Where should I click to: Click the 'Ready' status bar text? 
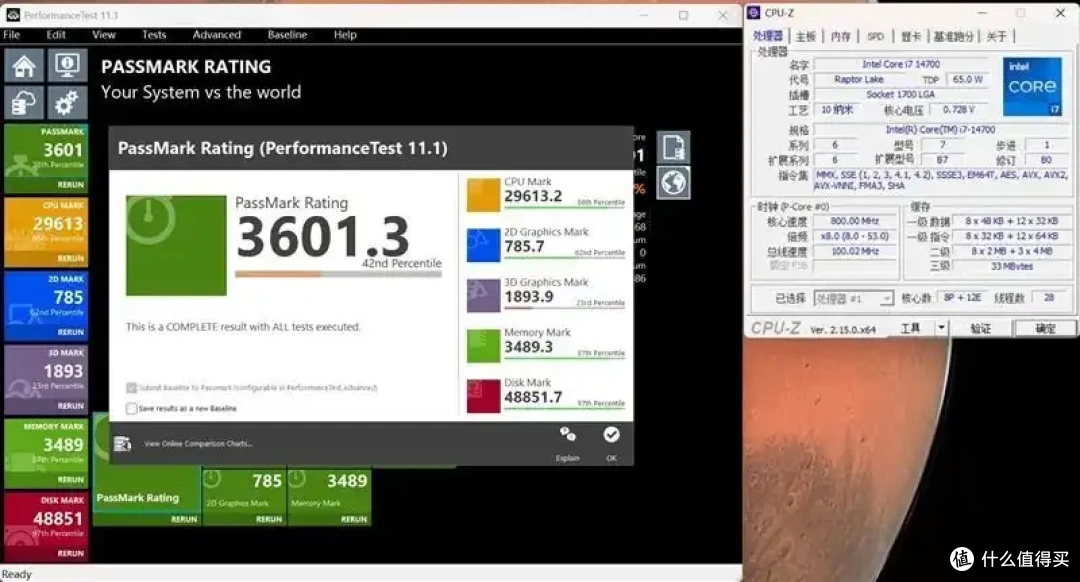[17, 574]
